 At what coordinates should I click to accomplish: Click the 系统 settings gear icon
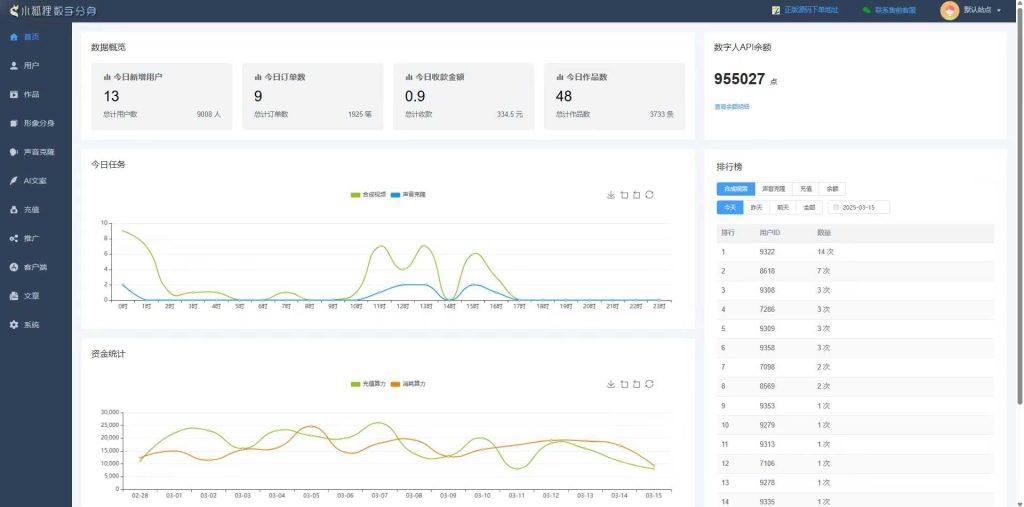[x=14, y=325]
